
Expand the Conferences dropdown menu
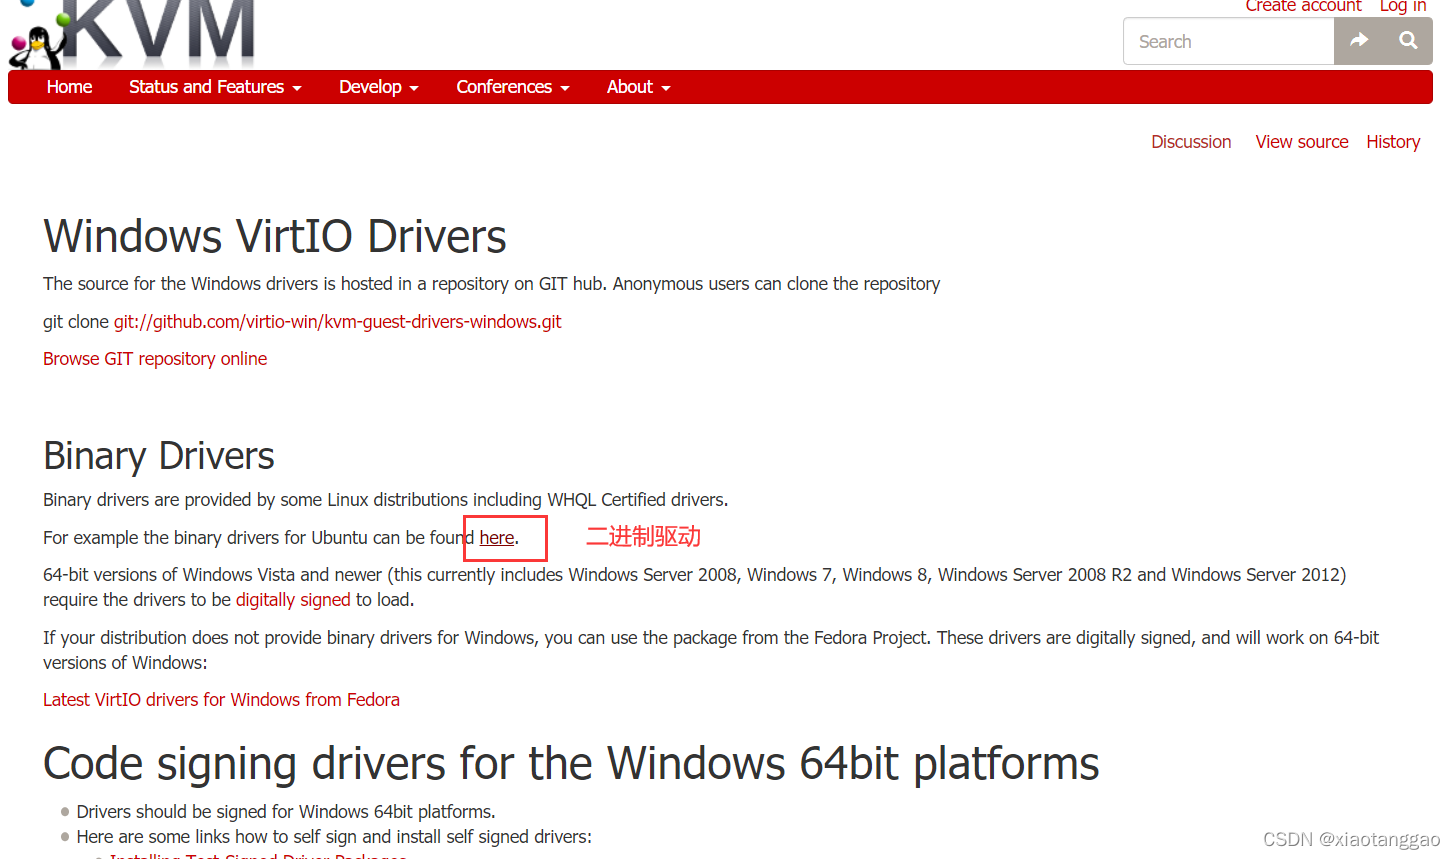(x=513, y=87)
